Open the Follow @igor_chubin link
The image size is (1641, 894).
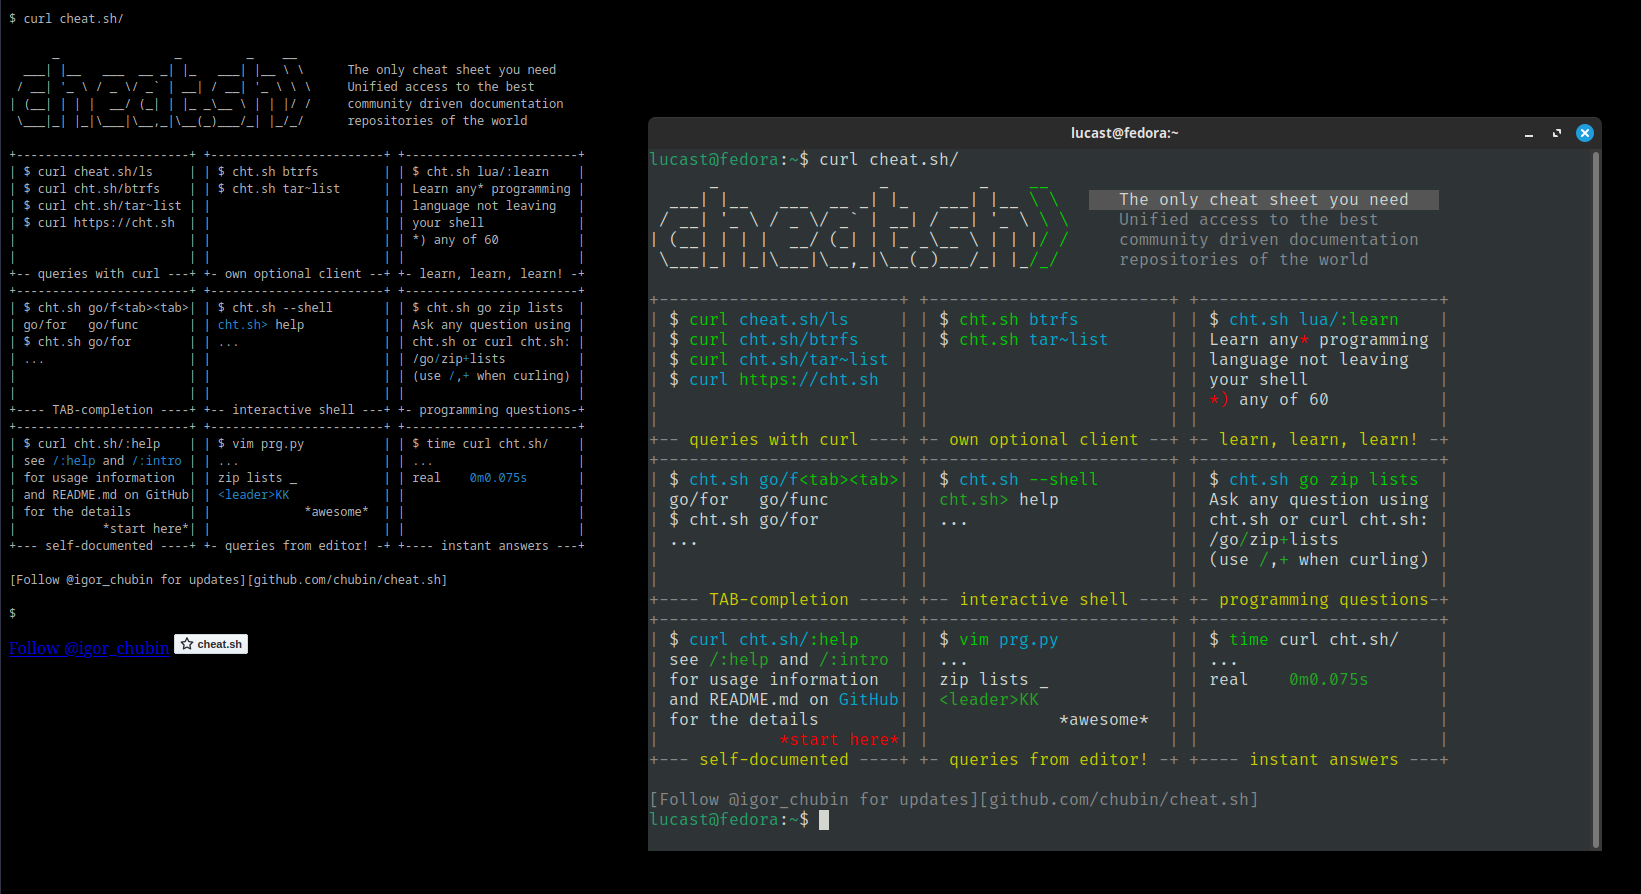tap(89, 648)
